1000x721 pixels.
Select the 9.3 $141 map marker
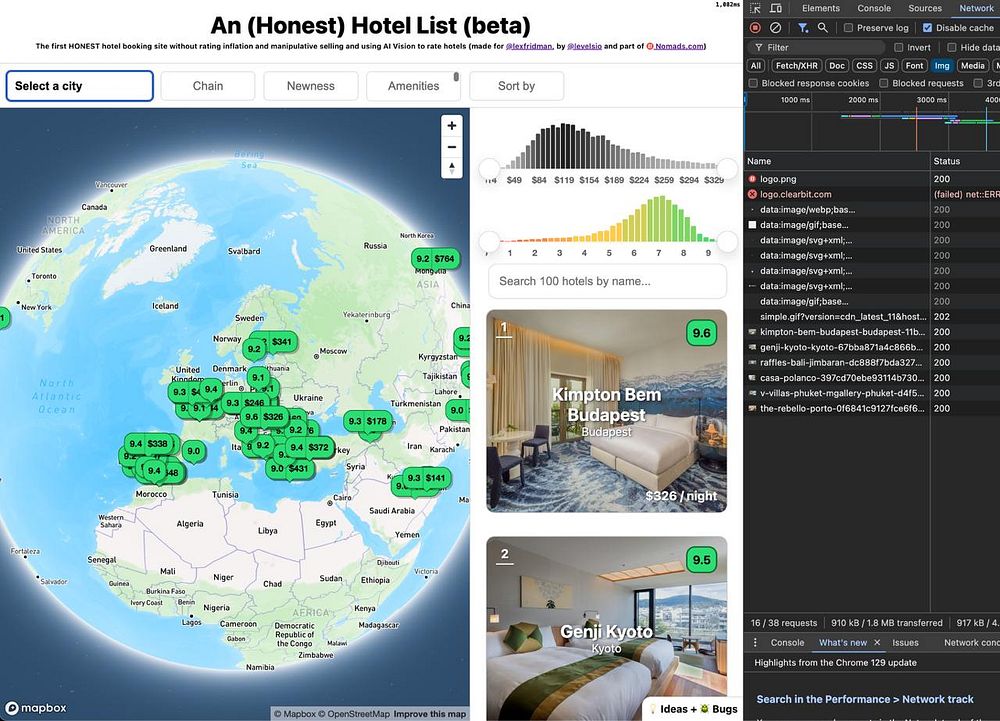[x=426, y=477]
